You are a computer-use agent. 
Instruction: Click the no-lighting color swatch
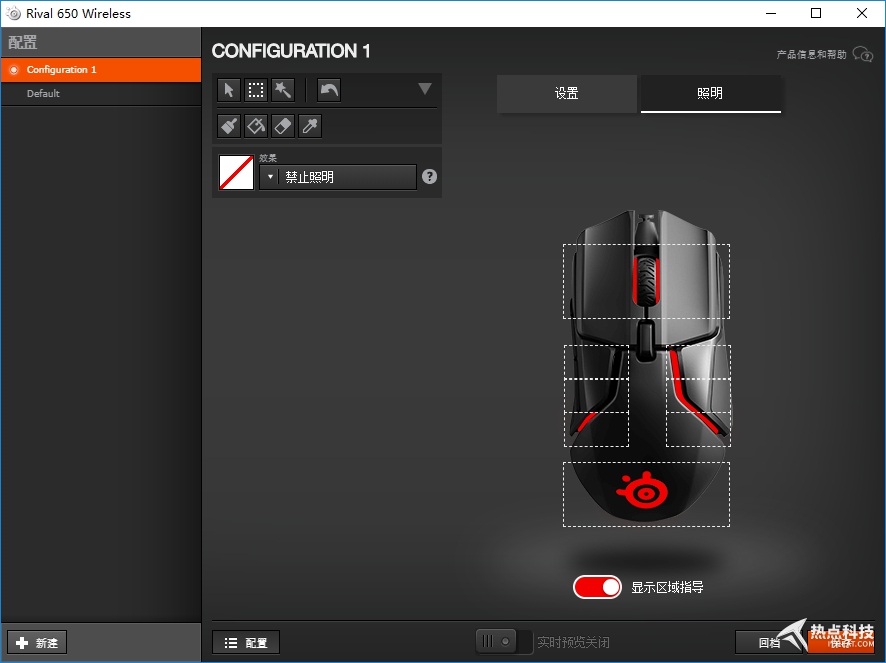coord(236,172)
